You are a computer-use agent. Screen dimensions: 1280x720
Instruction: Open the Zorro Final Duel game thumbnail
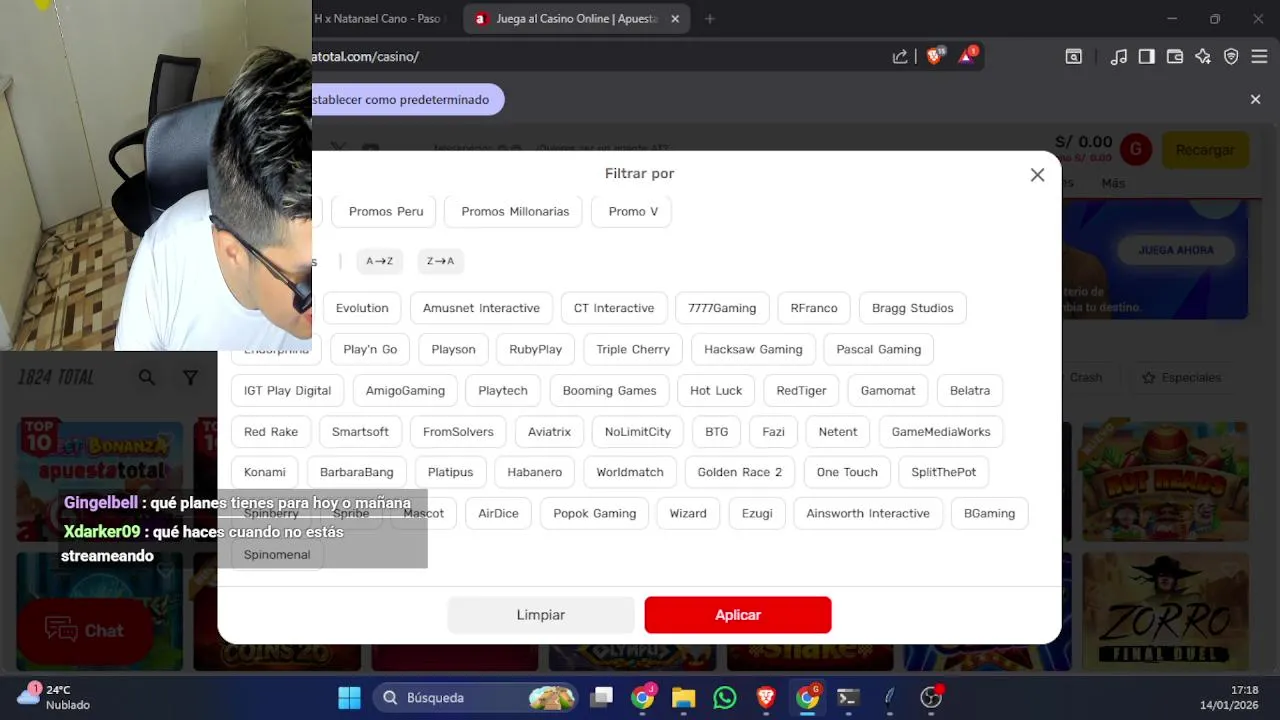(1165, 610)
